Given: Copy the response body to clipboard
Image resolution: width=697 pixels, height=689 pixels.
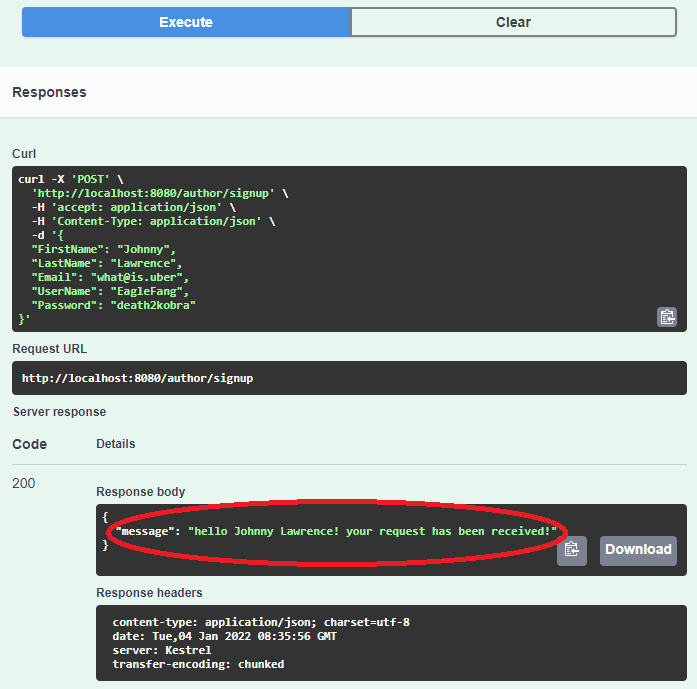Looking at the screenshot, I should 572,550.
